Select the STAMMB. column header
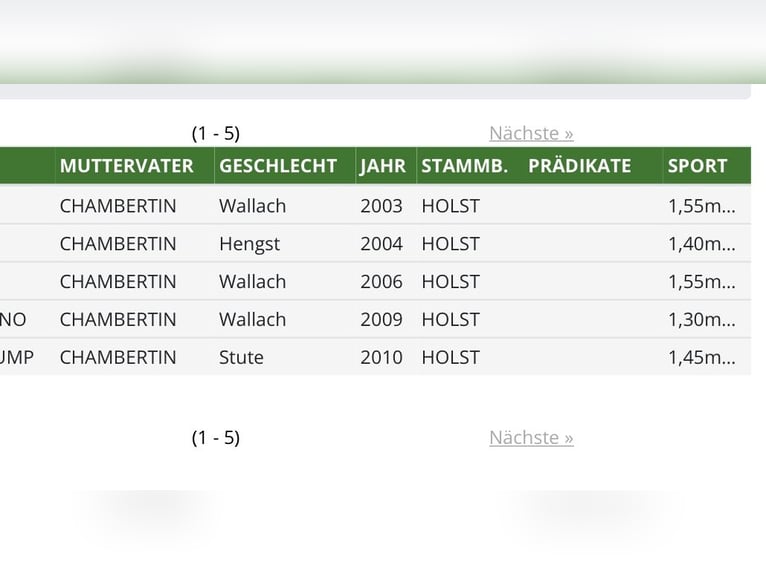This screenshot has width=766, height=574. coord(464,166)
